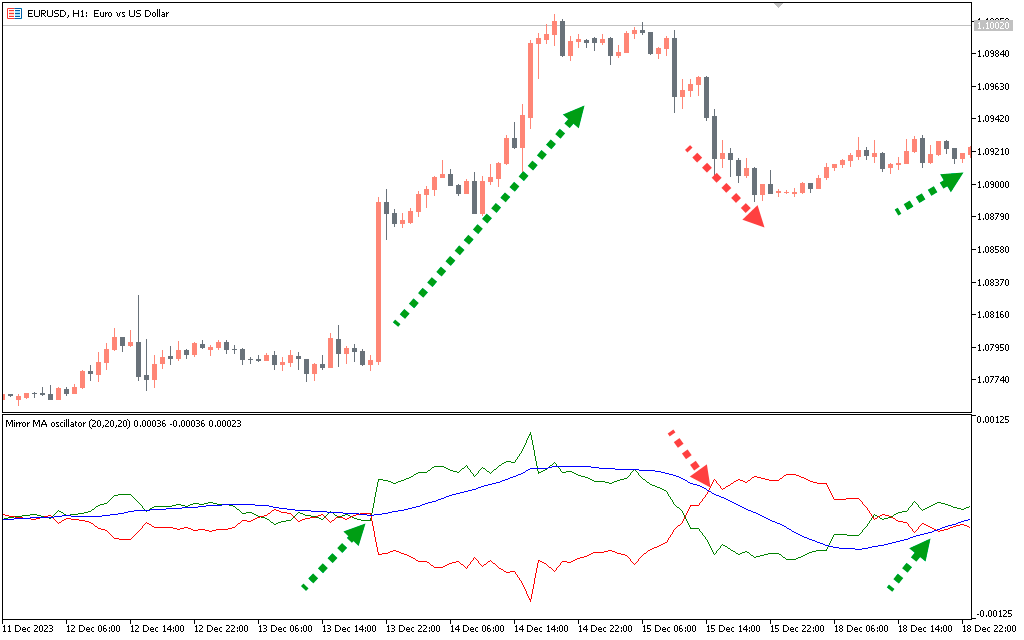Click price scale value 1.09420
The image size is (1024, 640).
pos(993,119)
